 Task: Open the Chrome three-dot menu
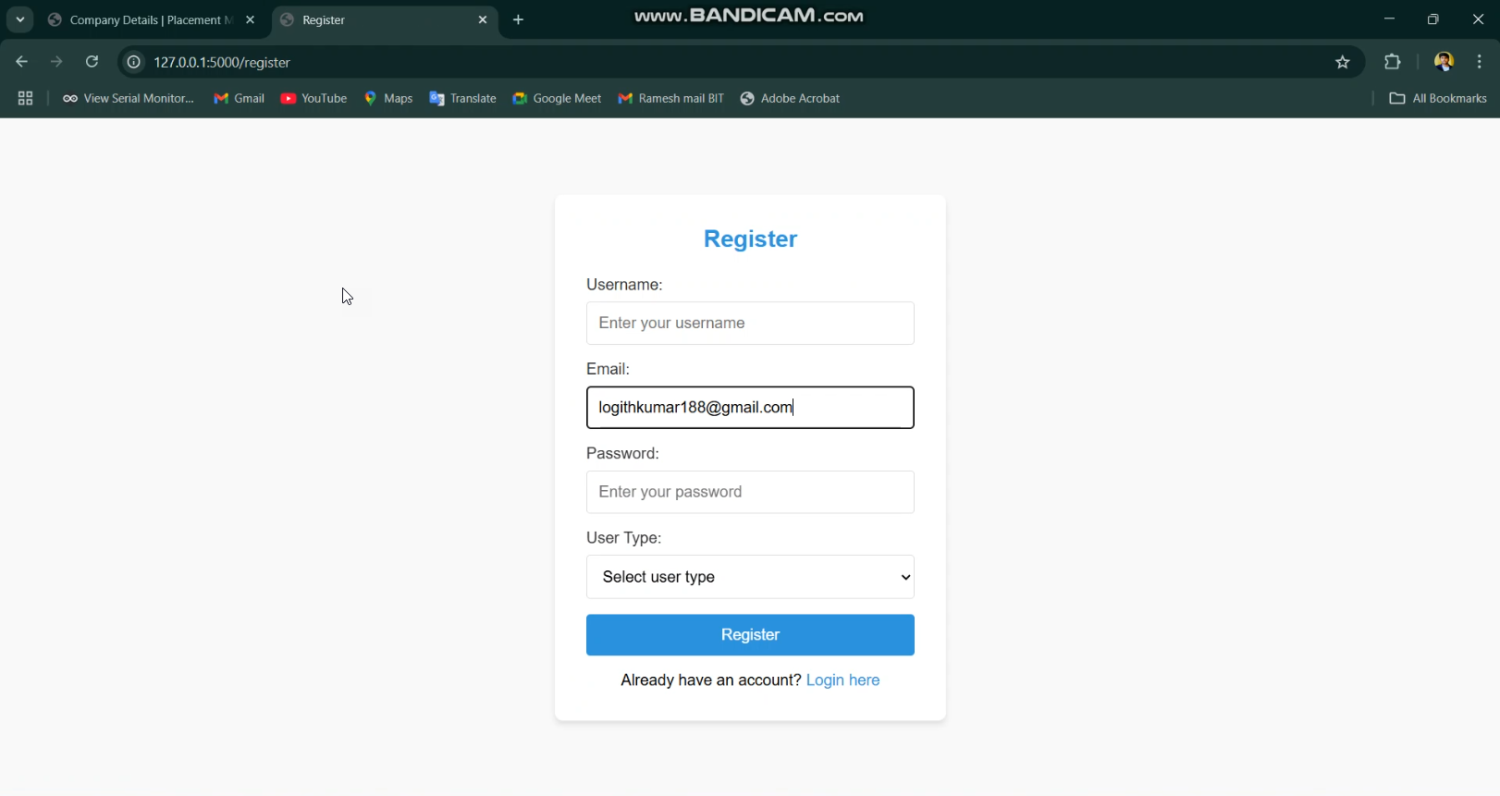[x=1480, y=62]
